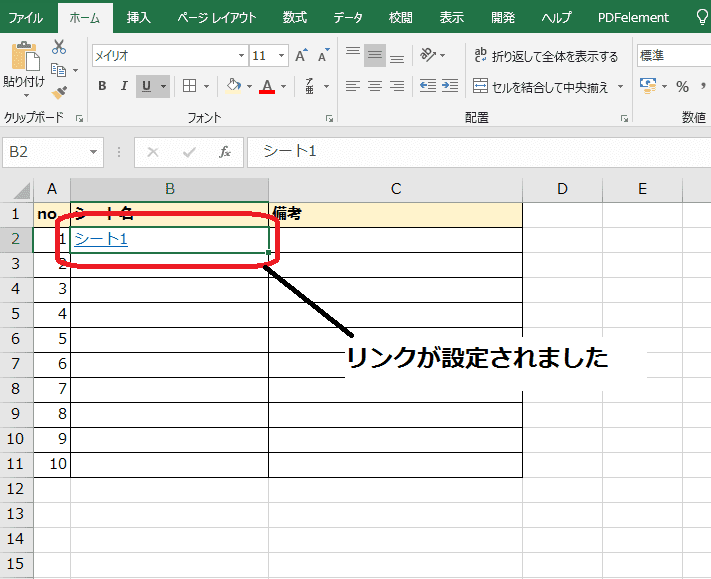Center text horizontally
Screen dimensions: 711x579
coord(375,86)
